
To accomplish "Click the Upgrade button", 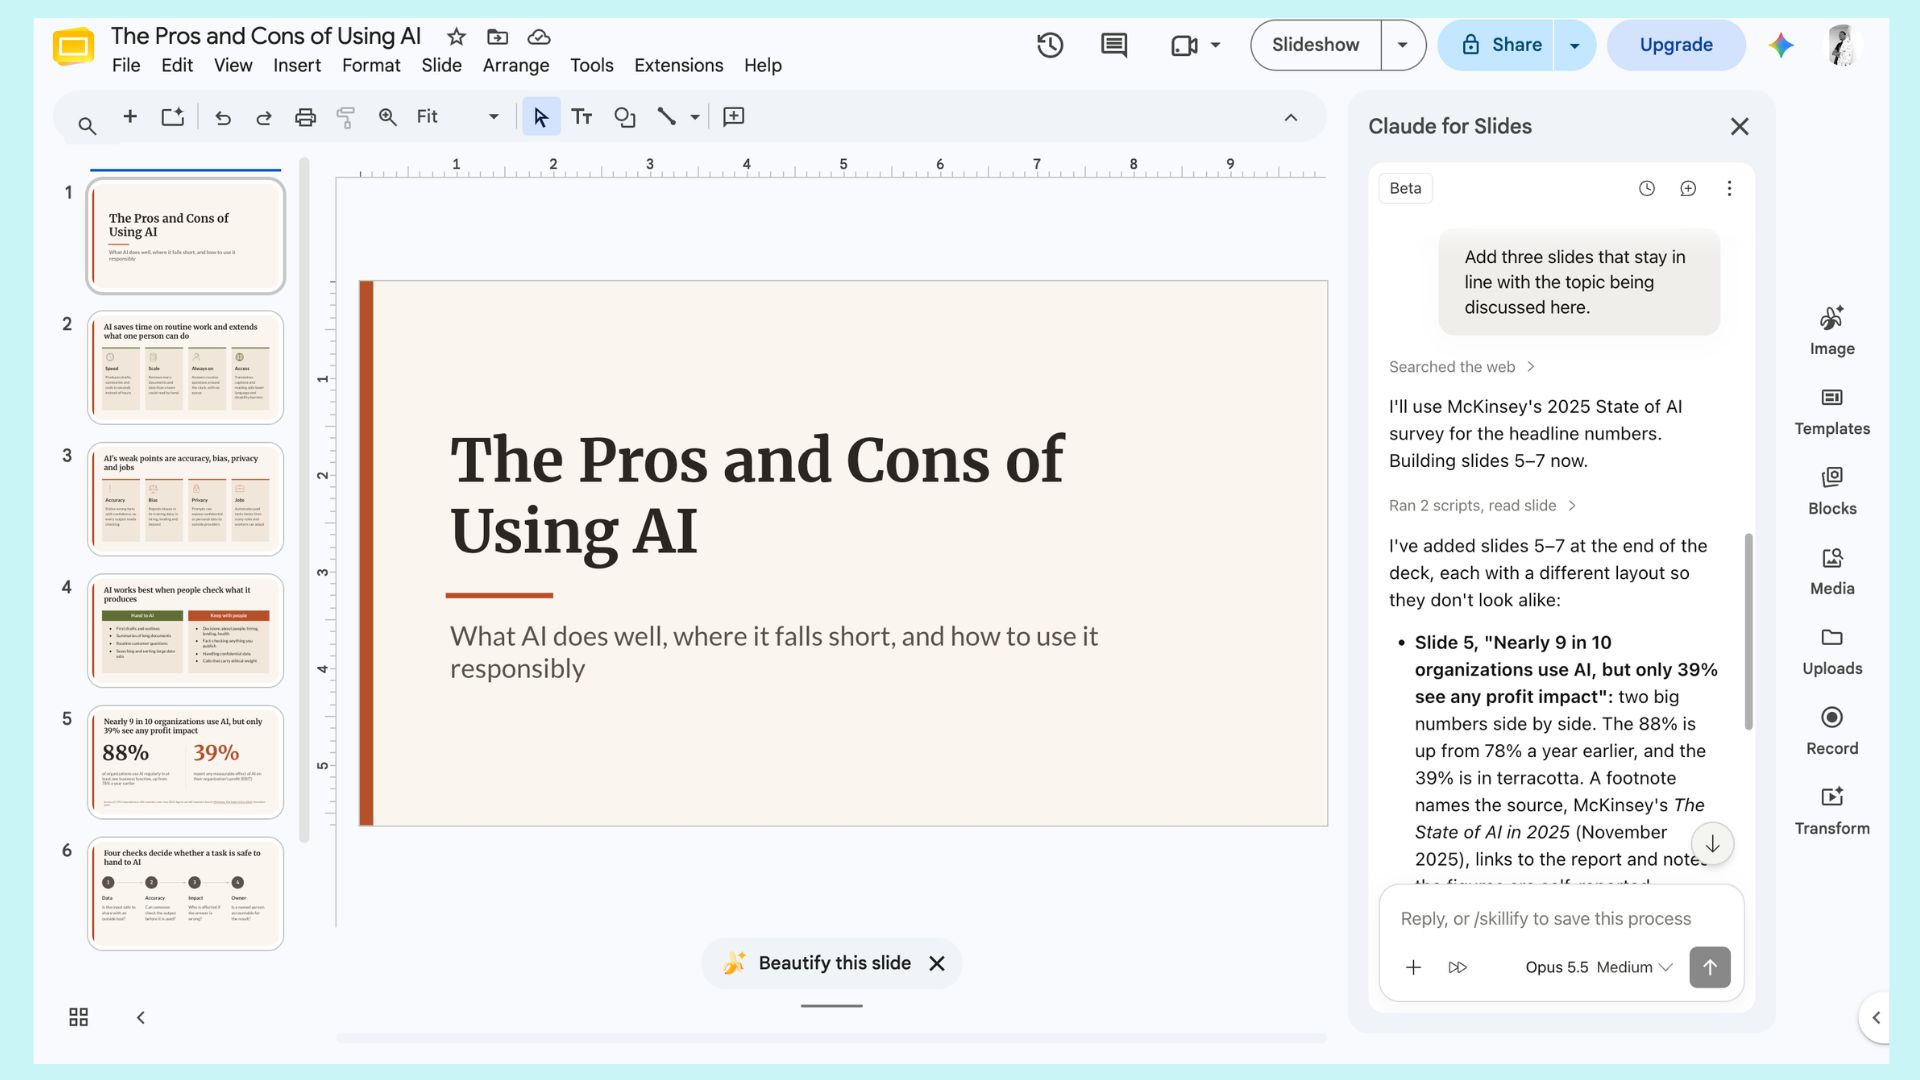I will [1676, 45].
